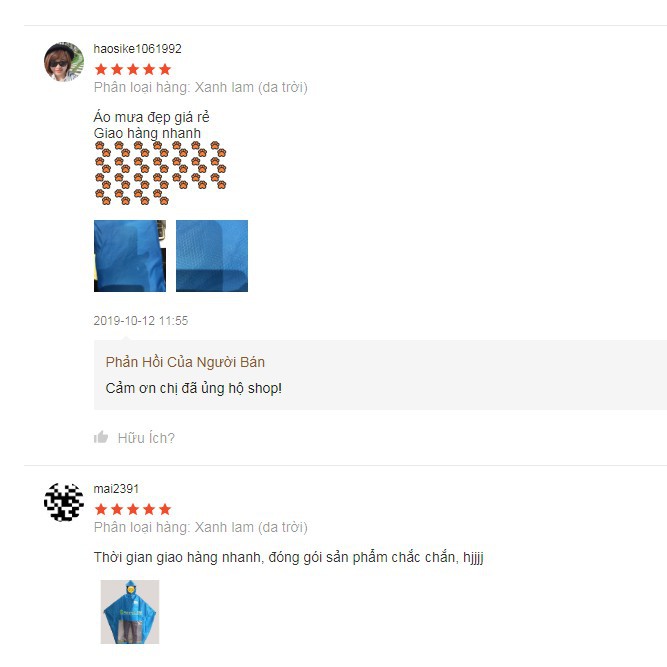This screenshot has width=667, height=667.
Task: Click first star in haosike1061992's rating
Action: [x=101, y=69]
